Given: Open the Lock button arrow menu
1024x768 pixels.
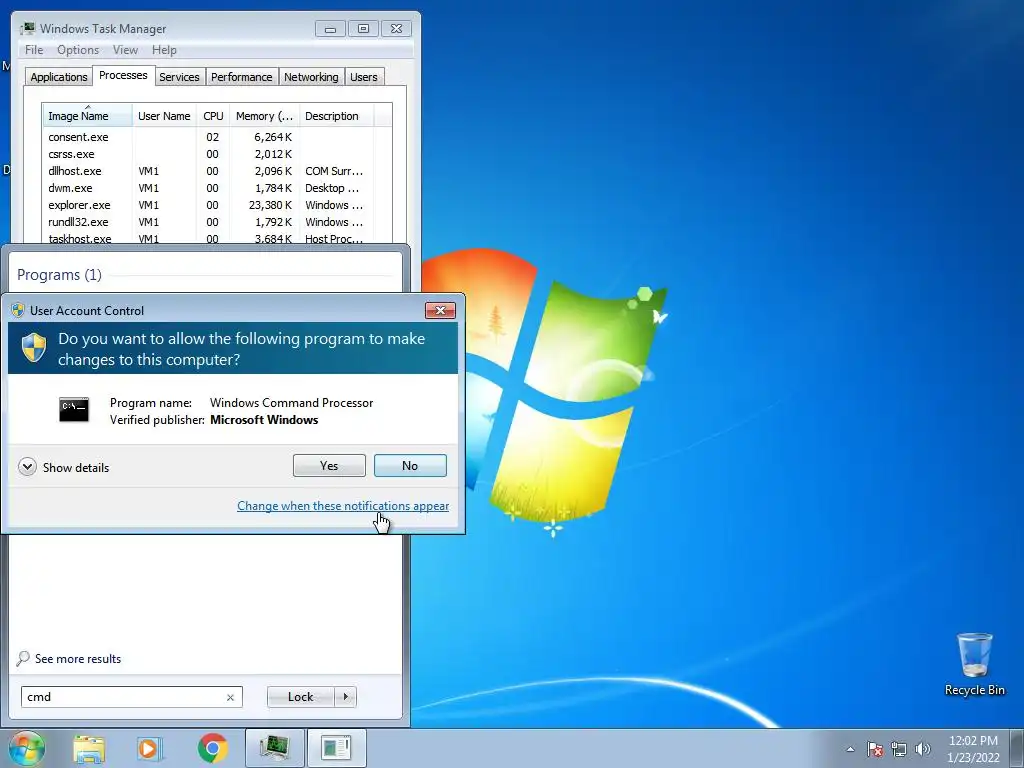Looking at the screenshot, I should [x=345, y=697].
